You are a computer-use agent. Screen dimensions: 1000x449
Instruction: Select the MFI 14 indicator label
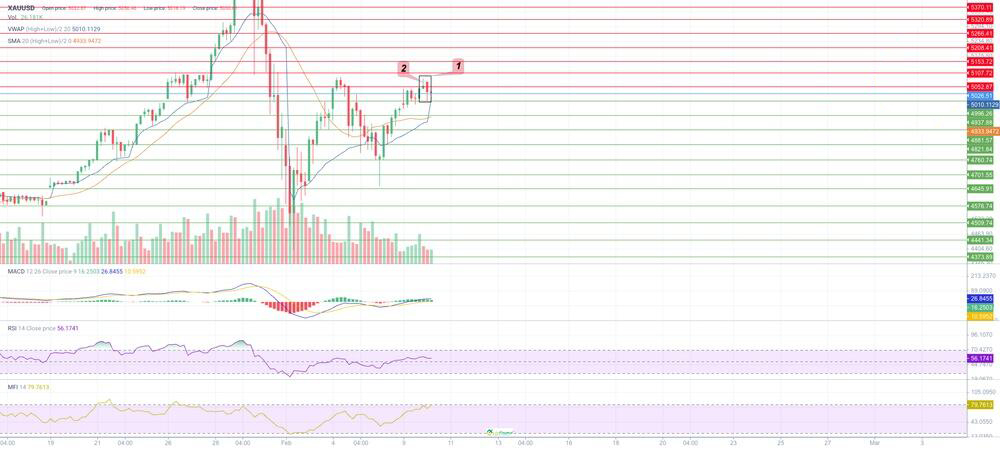click(x=28, y=387)
